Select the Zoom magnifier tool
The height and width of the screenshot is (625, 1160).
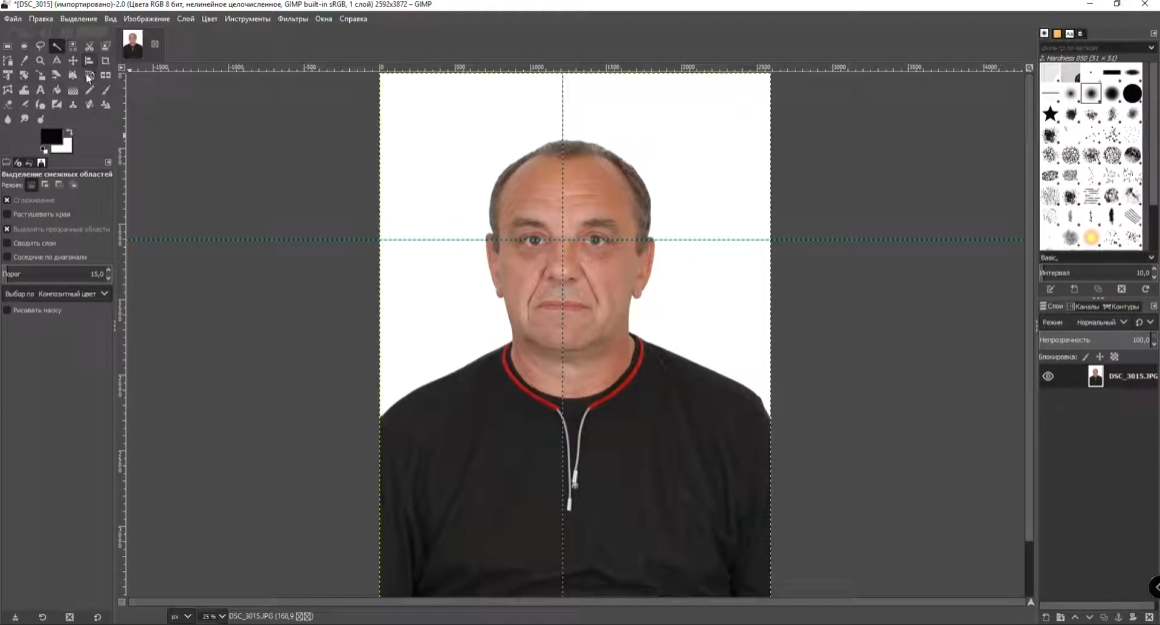(x=40, y=61)
